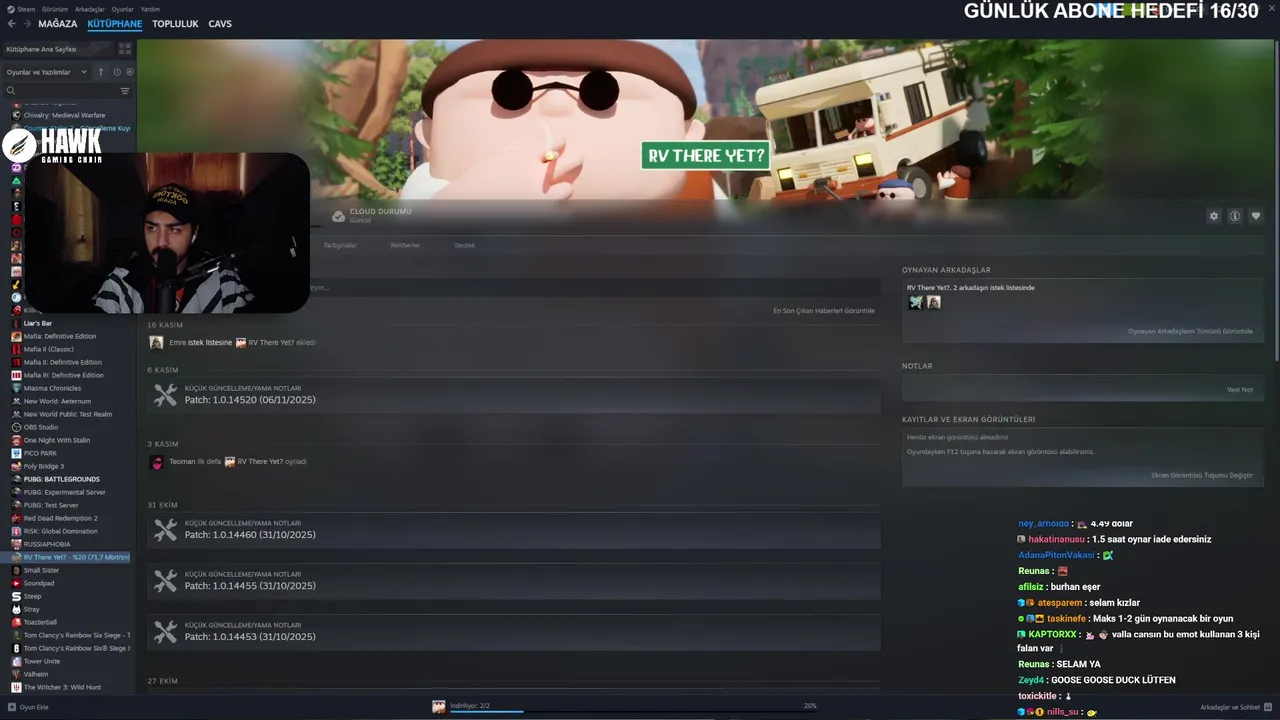Click the Oyun Ekle button
The image size is (1280, 720).
tap(28, 707)
